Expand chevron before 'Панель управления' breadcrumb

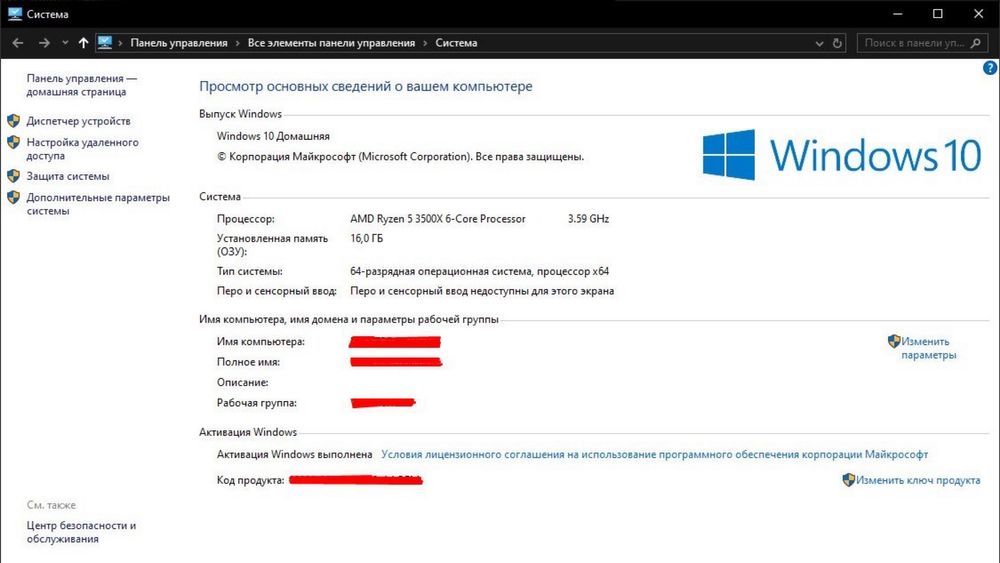120,43
